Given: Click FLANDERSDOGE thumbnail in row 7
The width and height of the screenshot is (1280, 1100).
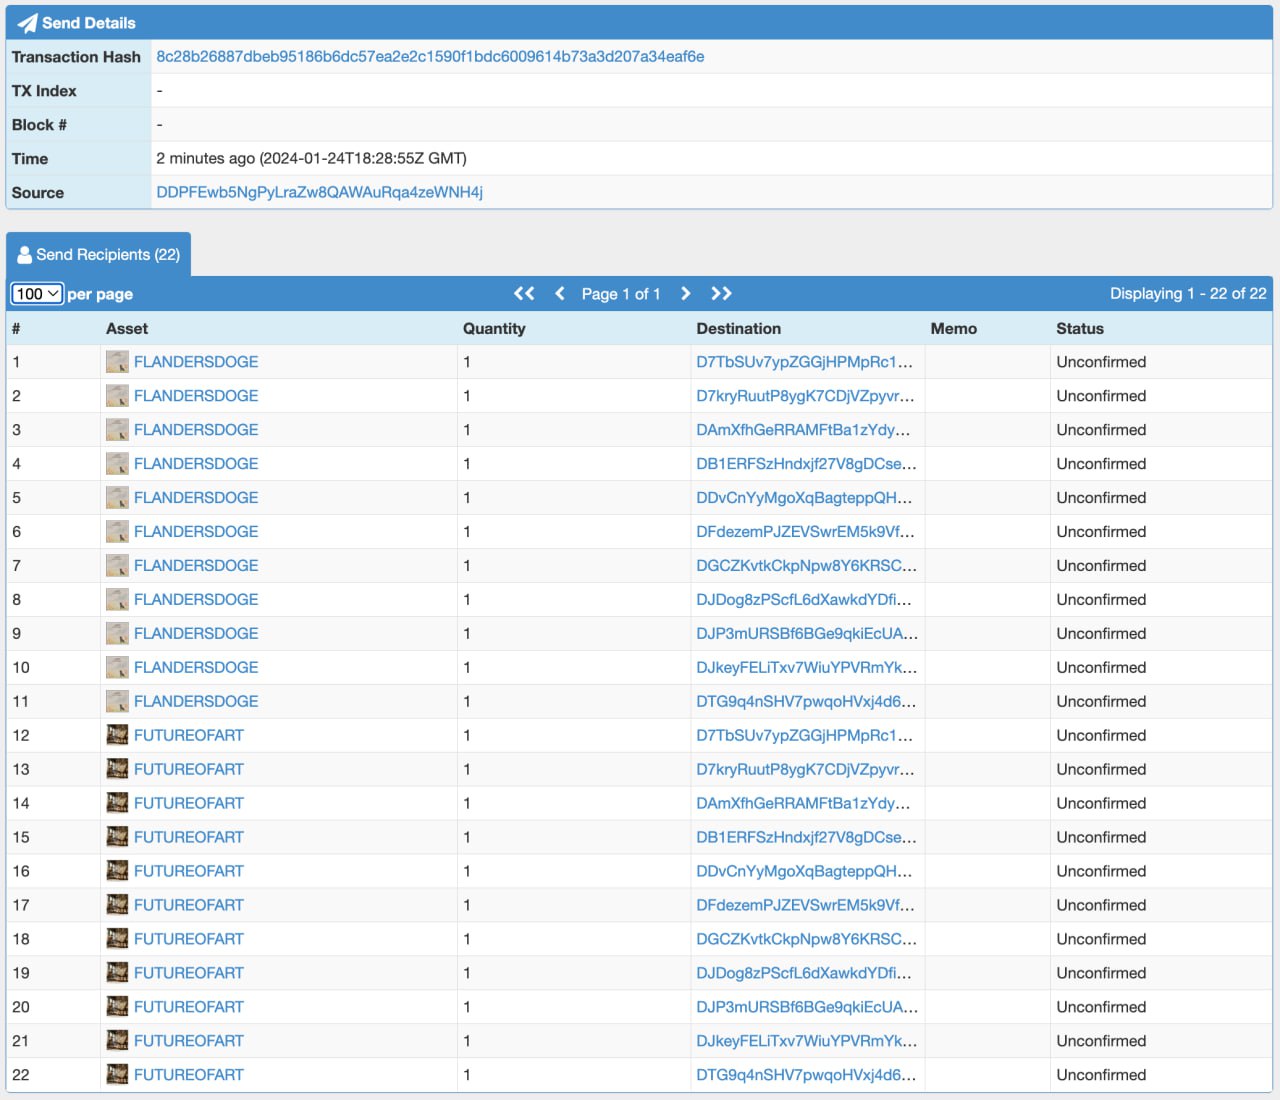Looking at the screenshot, I should [117, 566].
